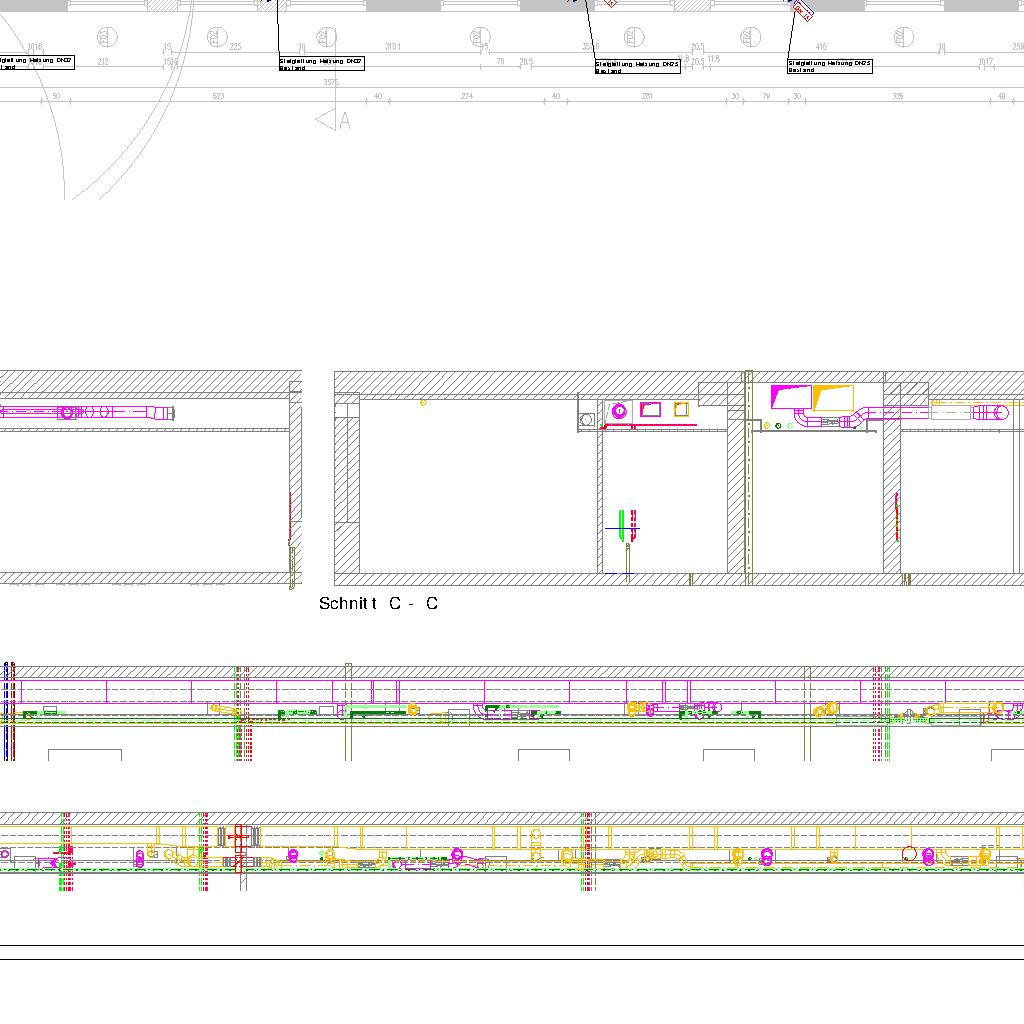Click the magenta circular duct symbol in ceiling
This screenshot has height=1024, width=1024.
click(619, 410)
